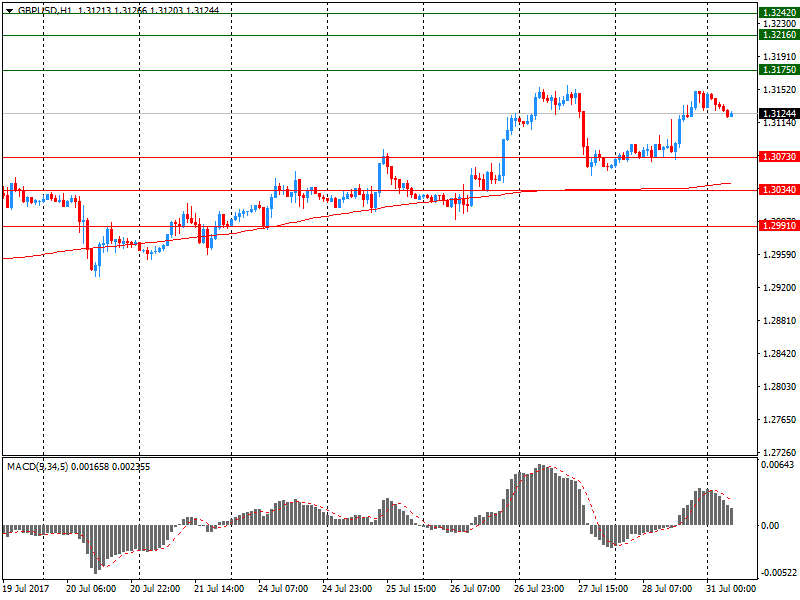800x600 pixels.
Task: Click the 24 Jul 07:00 time label
Action: click(283, 588)
